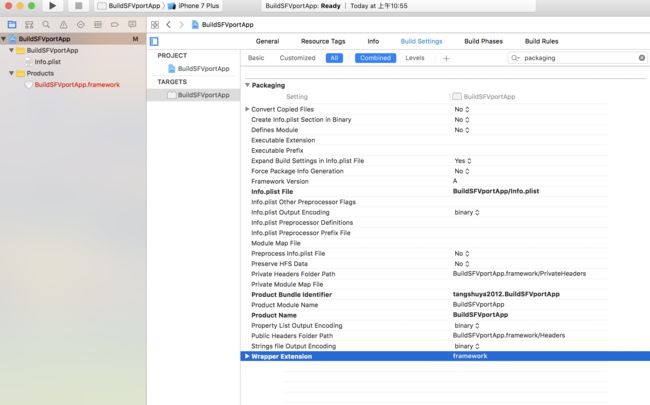Image resolution: width=650 pixels, height=405 pixels.
Task: Click the Public Headers Folder Path value
Action: (x=509, y=335)
